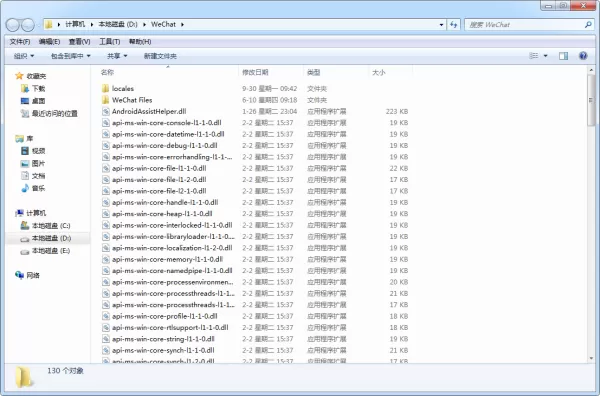Expand the 包含到库中 dropdown

pos(71,56)
